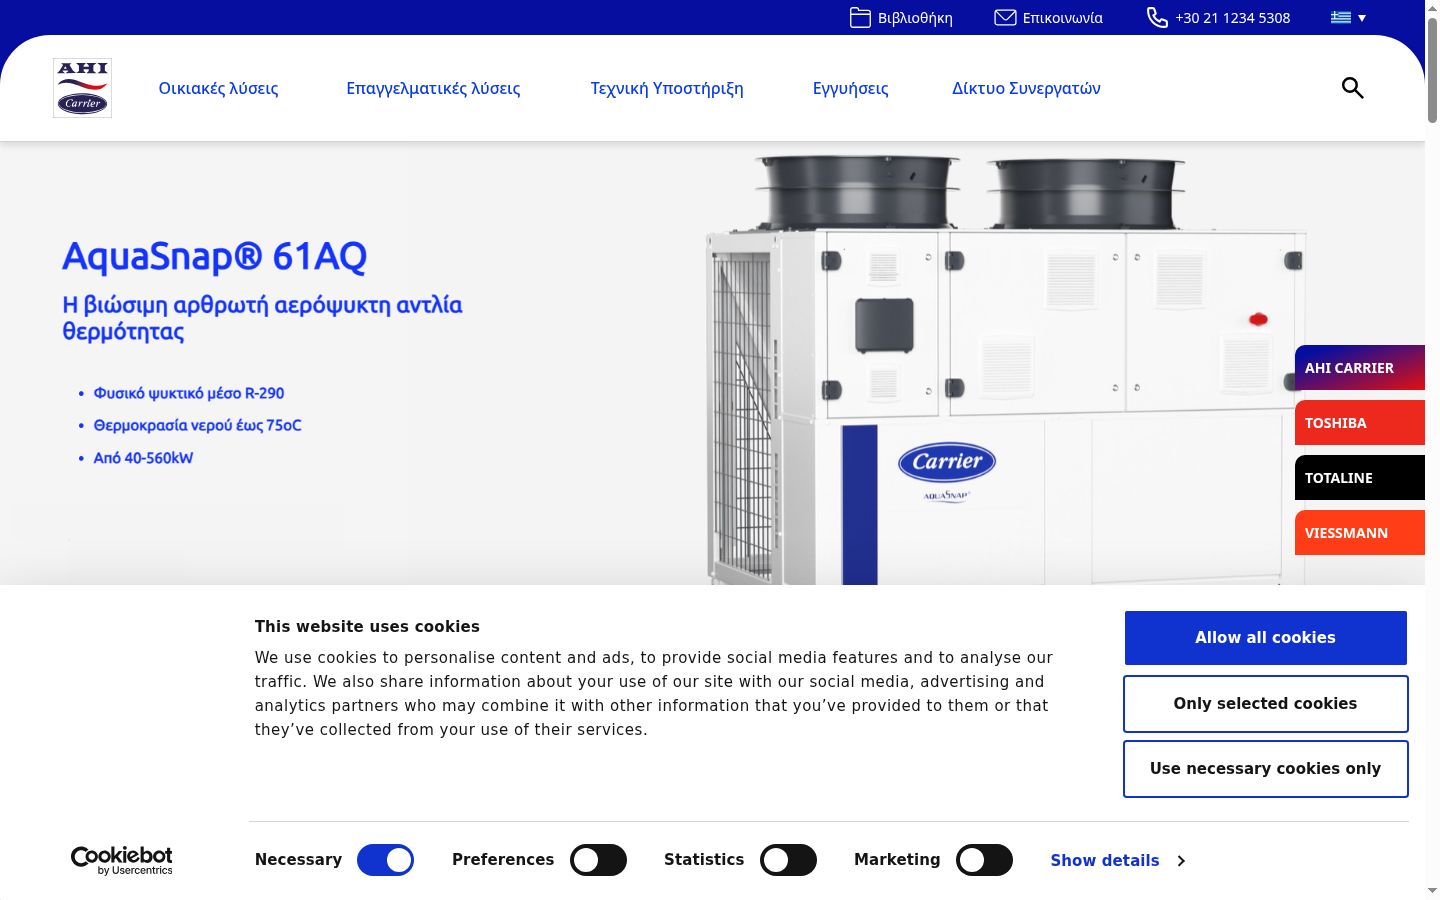Click Only selected cookies button
The image size is (1440, 900).
click(x=1265, y=704)
